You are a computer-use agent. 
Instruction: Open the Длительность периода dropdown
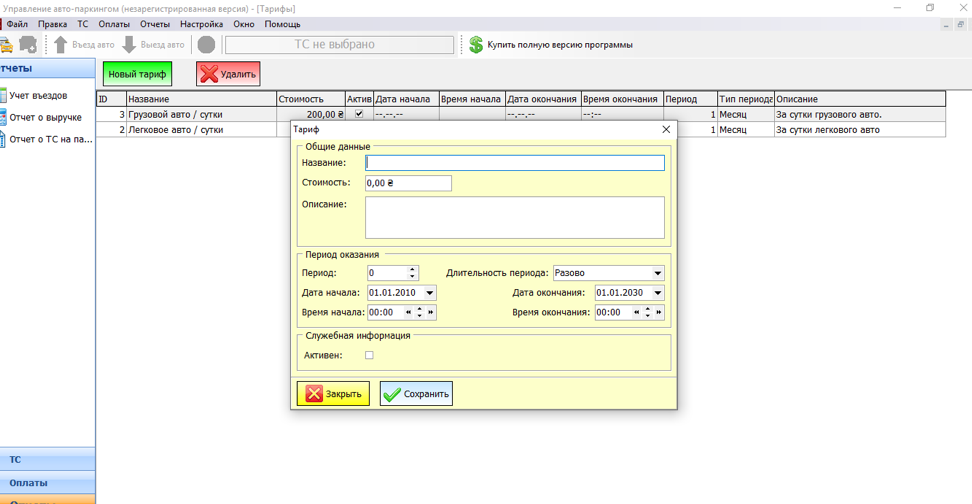658,273
